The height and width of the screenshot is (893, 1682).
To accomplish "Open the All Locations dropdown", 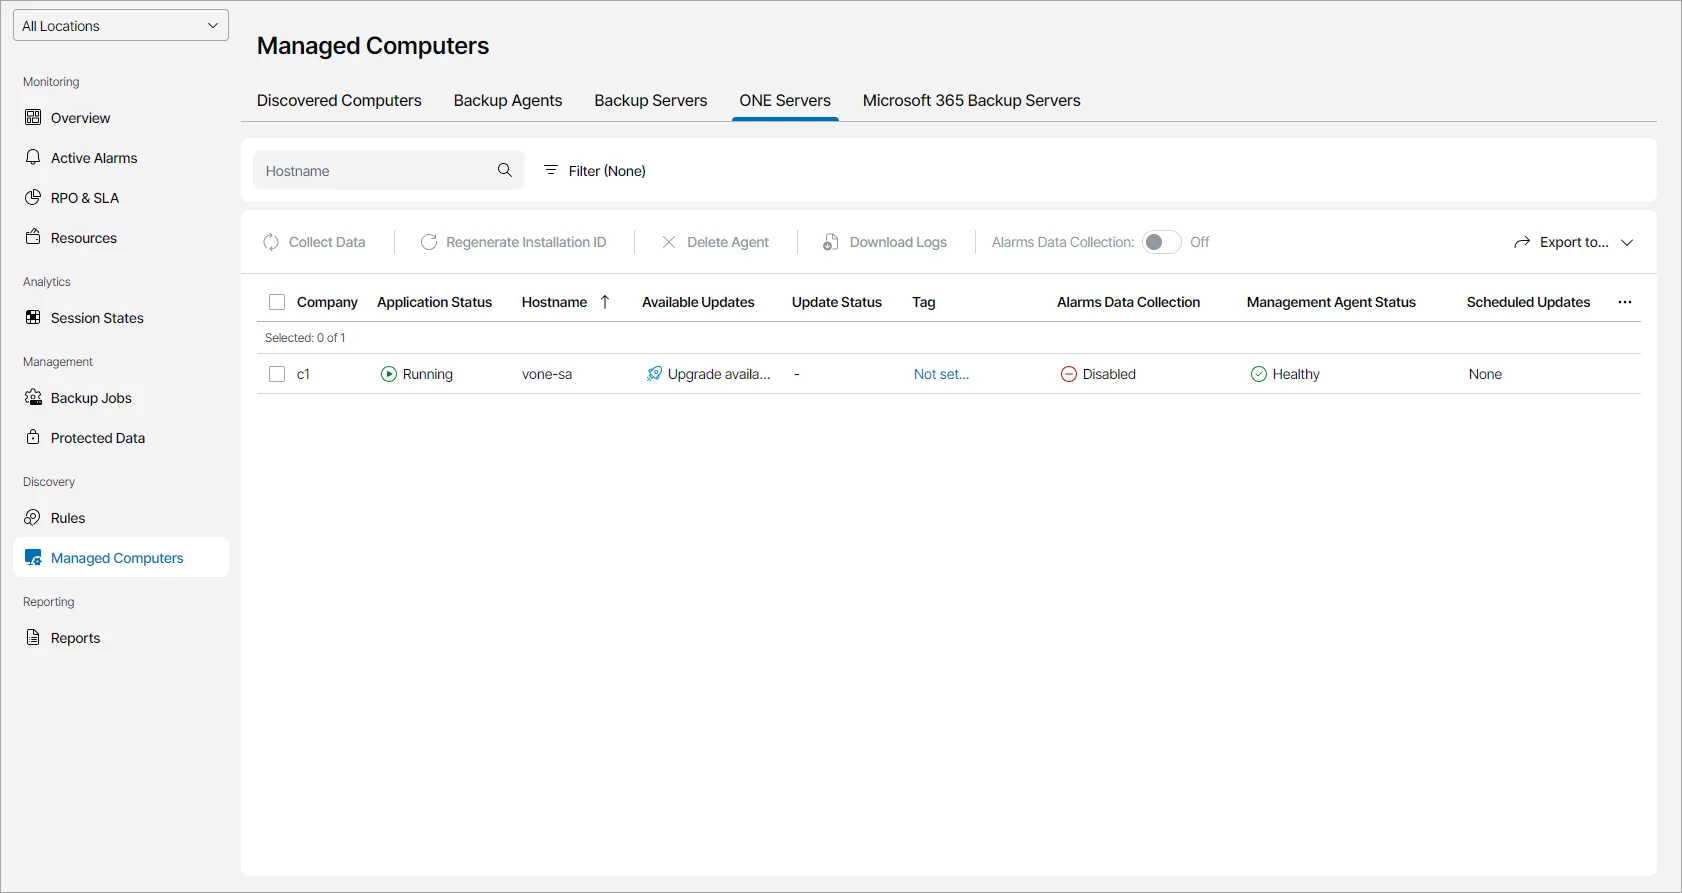I will pos(121,26).
